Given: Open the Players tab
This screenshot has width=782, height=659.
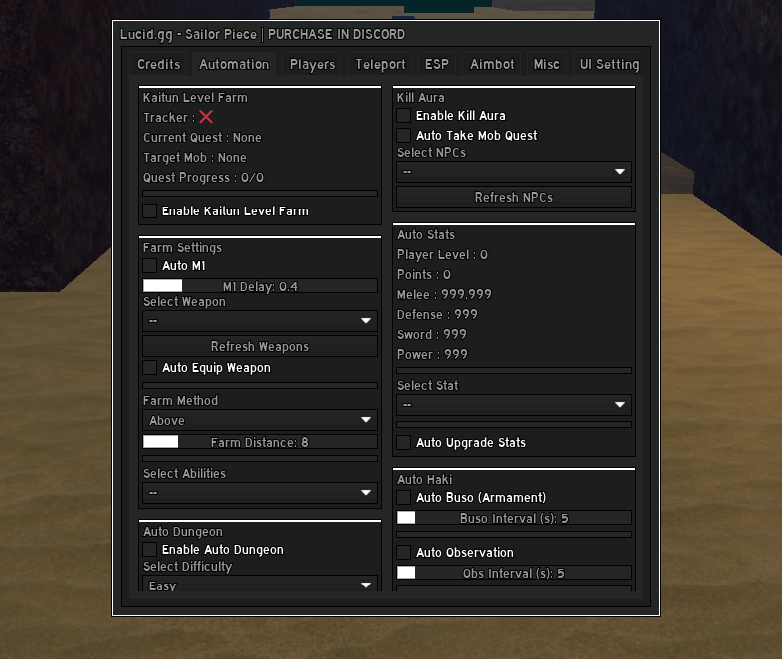Looking at the screenshot, I should tap(312, 64).
